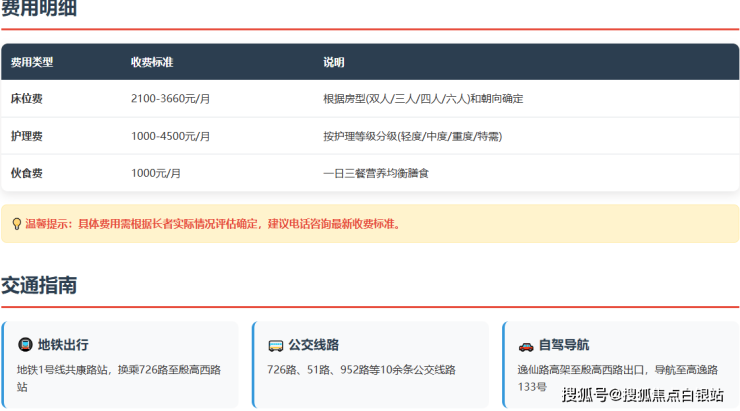Click the 1000-4500元/月 price cell
Screen dimensions: 740x411
(x=170, y=136)
